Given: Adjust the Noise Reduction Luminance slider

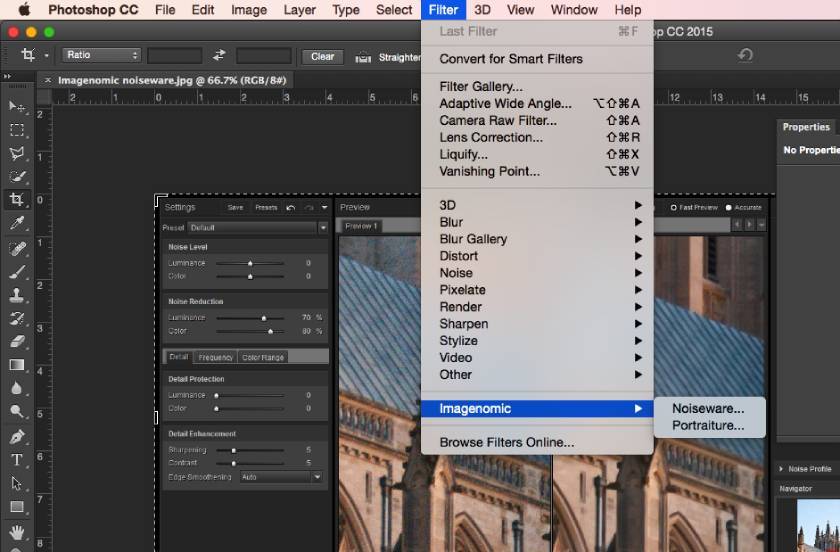Looking at the screenshot, I should [264, 318].
